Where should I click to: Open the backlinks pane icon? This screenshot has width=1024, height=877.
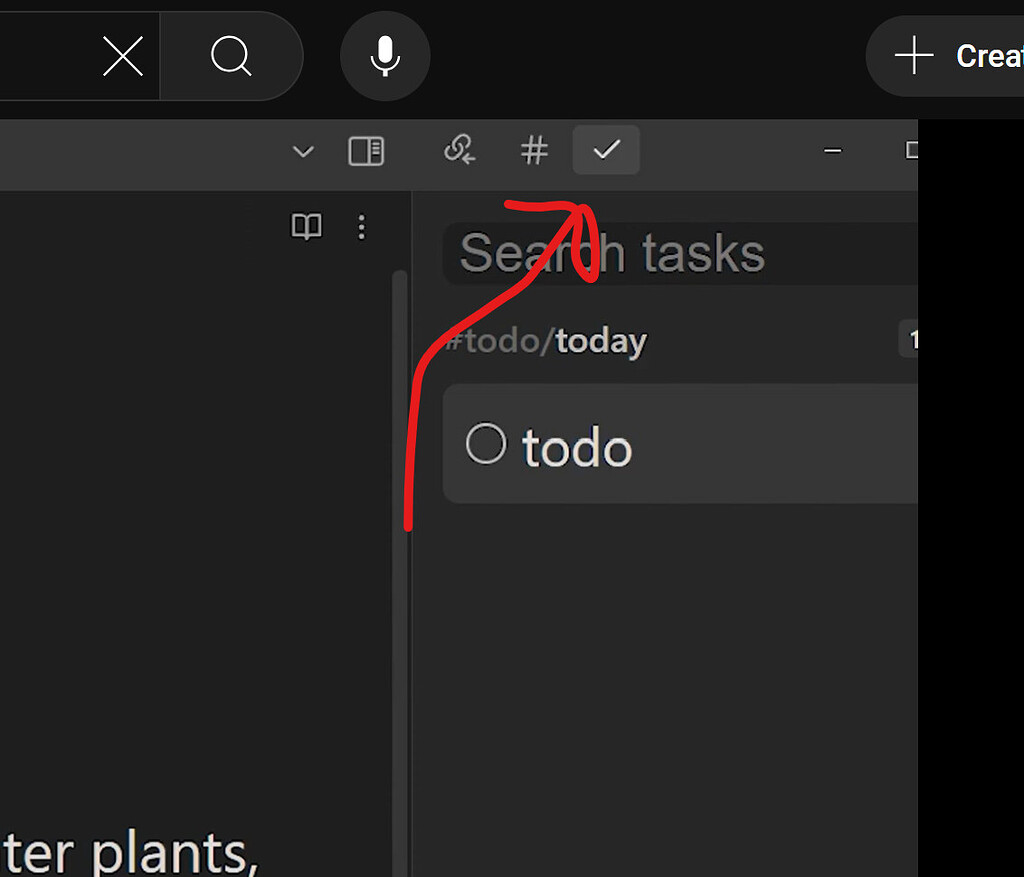click(x=459, y=151)
